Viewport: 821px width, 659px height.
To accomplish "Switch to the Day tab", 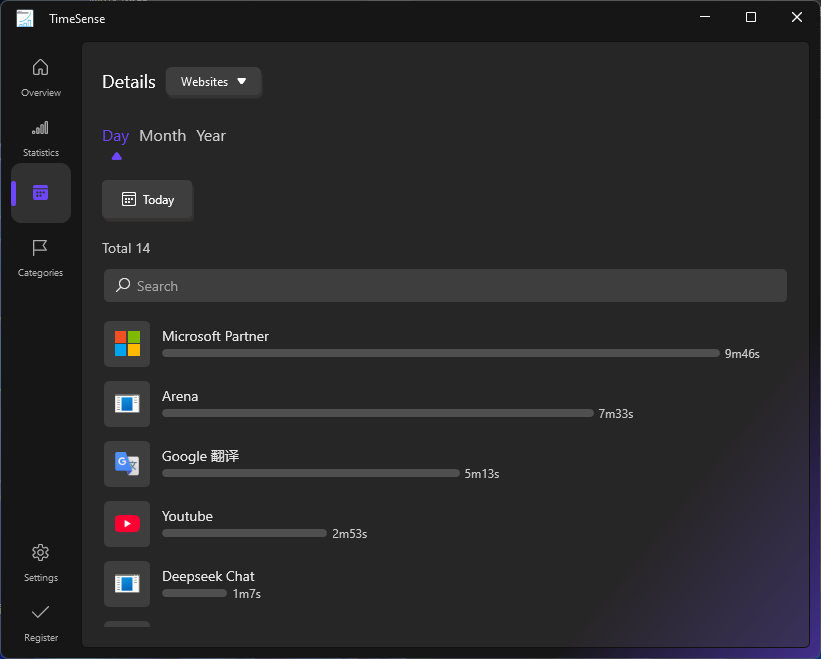I will (x=116, y=136).
